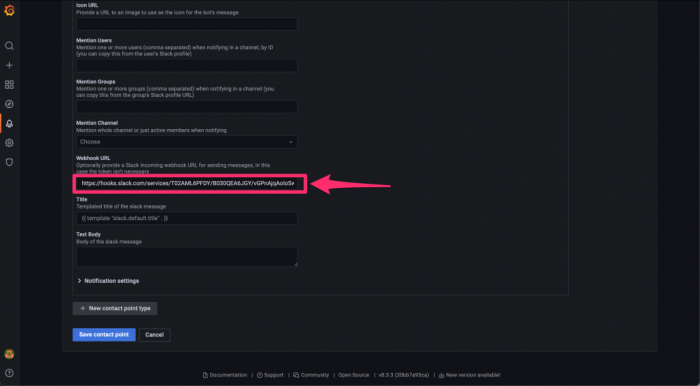Open the Search dashboards icon
This screenshot has width=700, height=386.
point(9,46)
